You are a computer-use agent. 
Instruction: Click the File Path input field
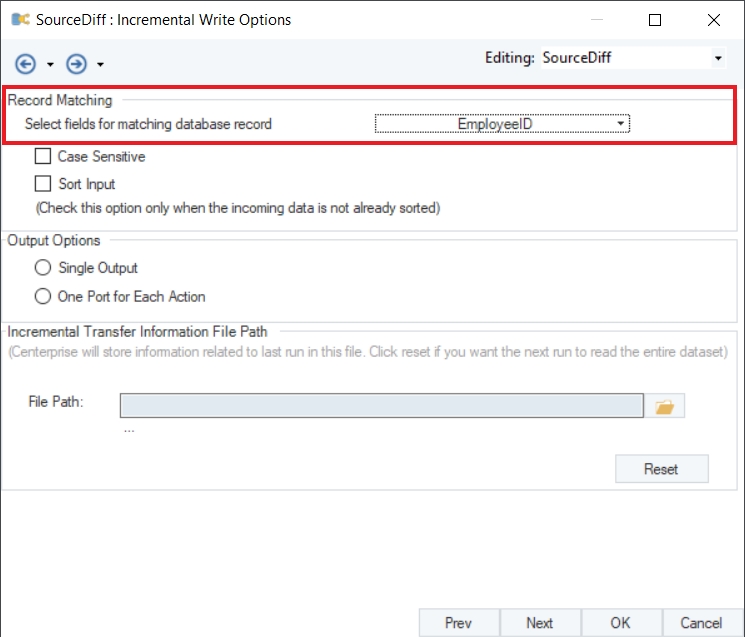click(381, 405)
